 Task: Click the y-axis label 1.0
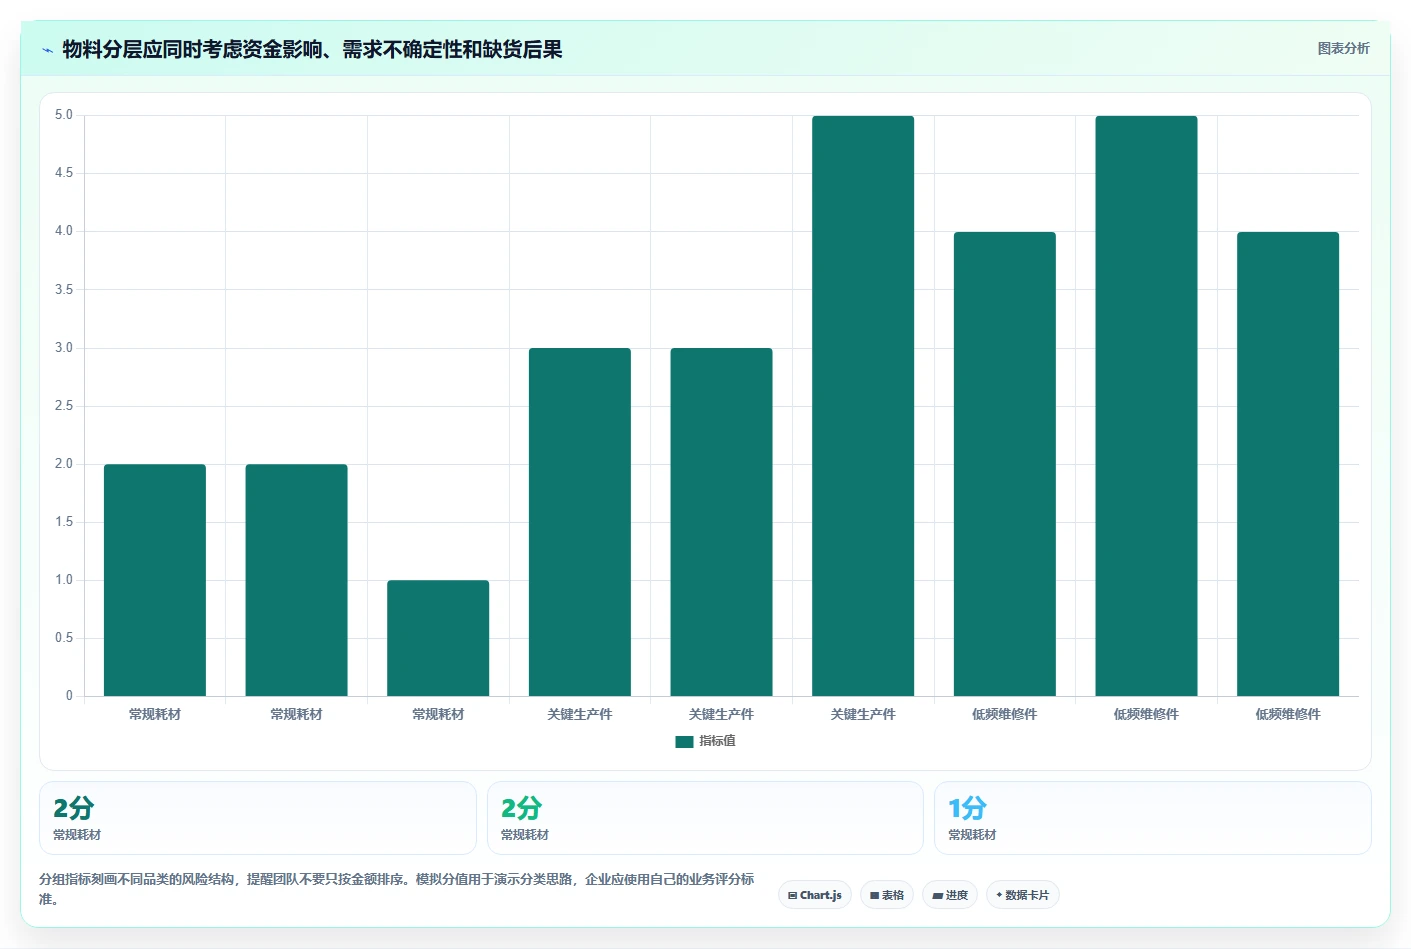point(64,580)
